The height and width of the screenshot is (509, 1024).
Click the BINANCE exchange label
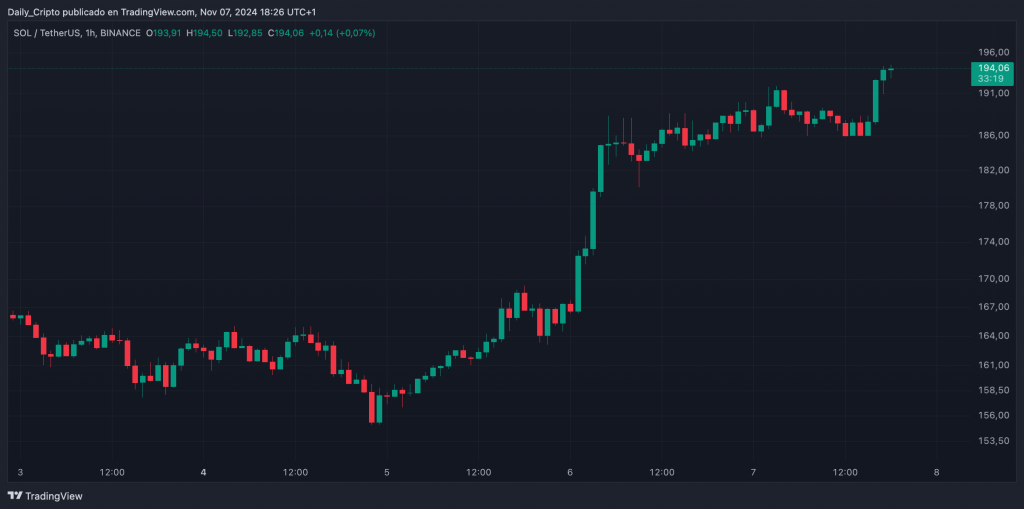click(x=119, y=32)
